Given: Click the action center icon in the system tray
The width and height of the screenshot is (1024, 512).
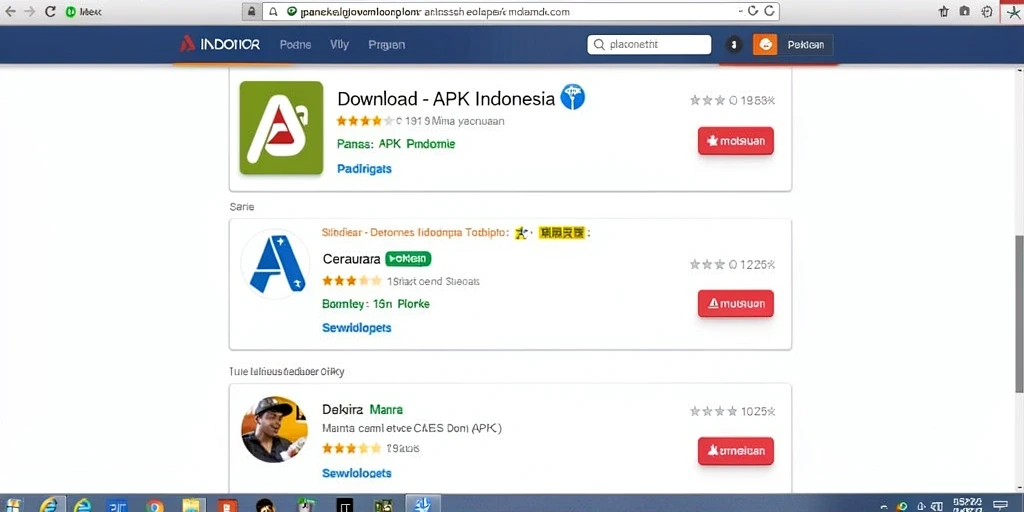Looking at the screenshot, I should [x=1000, y=505].
